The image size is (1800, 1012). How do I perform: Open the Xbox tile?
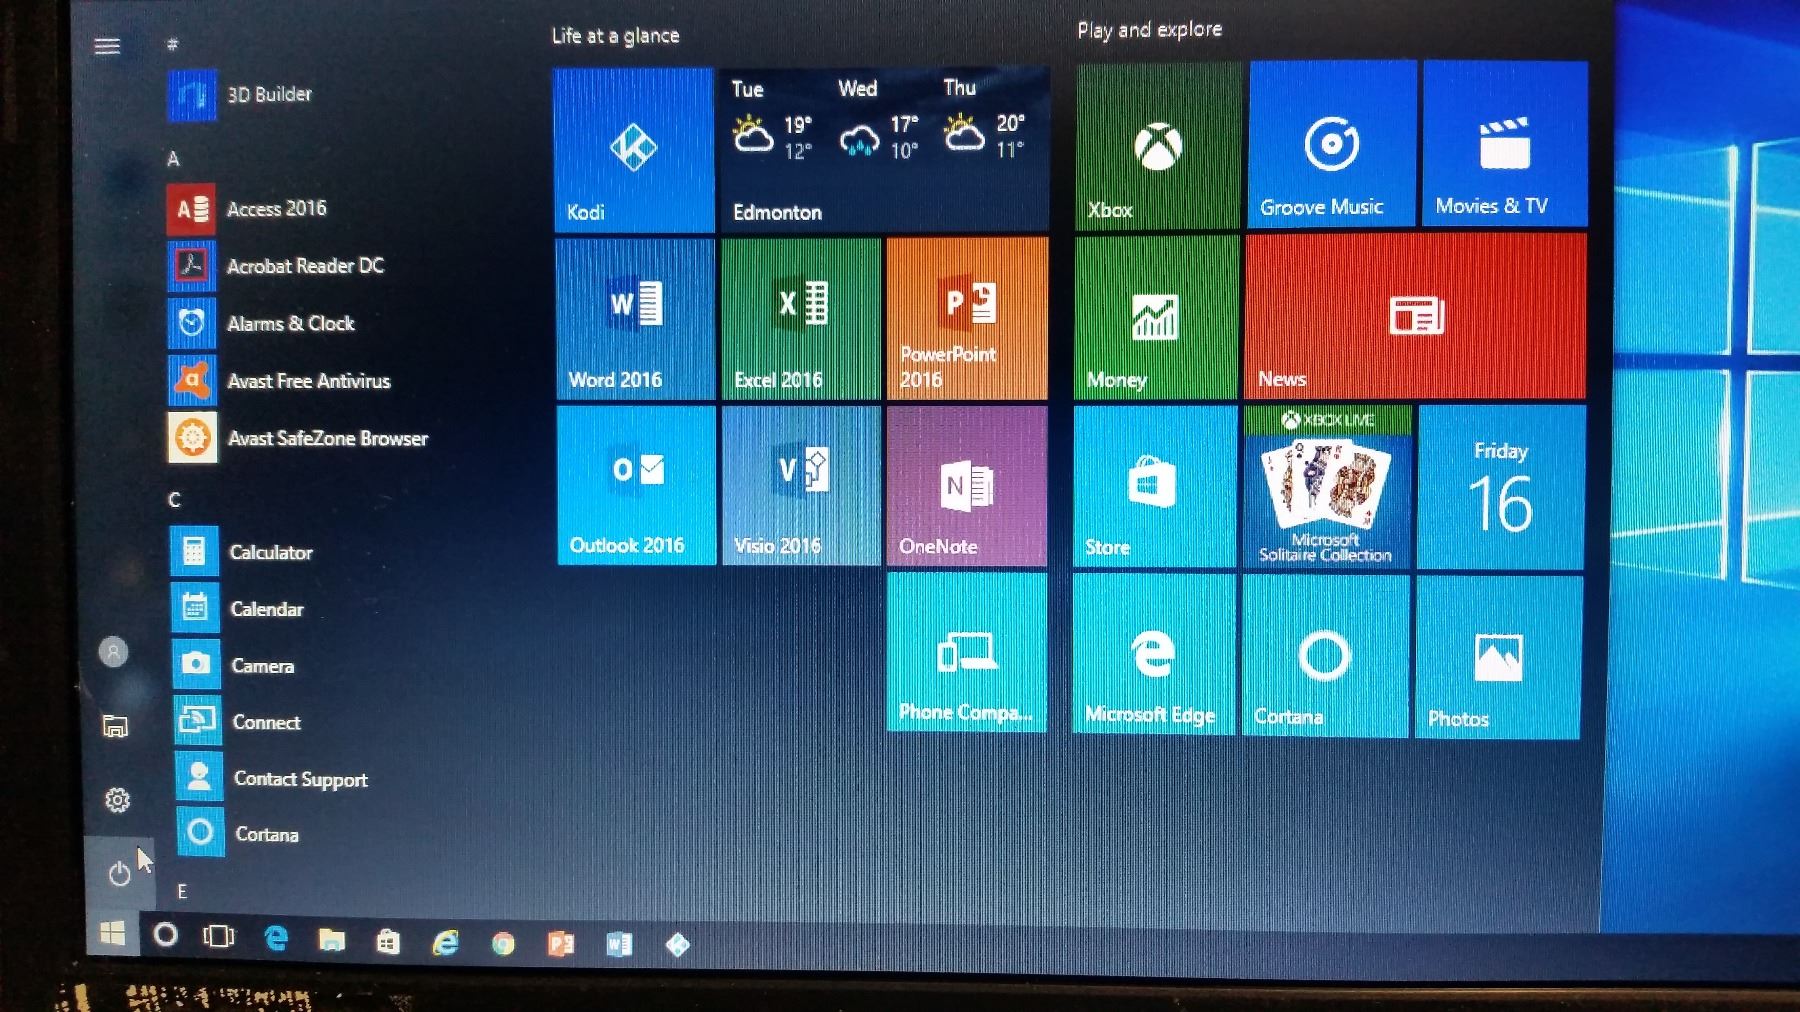pos(1158,146)
